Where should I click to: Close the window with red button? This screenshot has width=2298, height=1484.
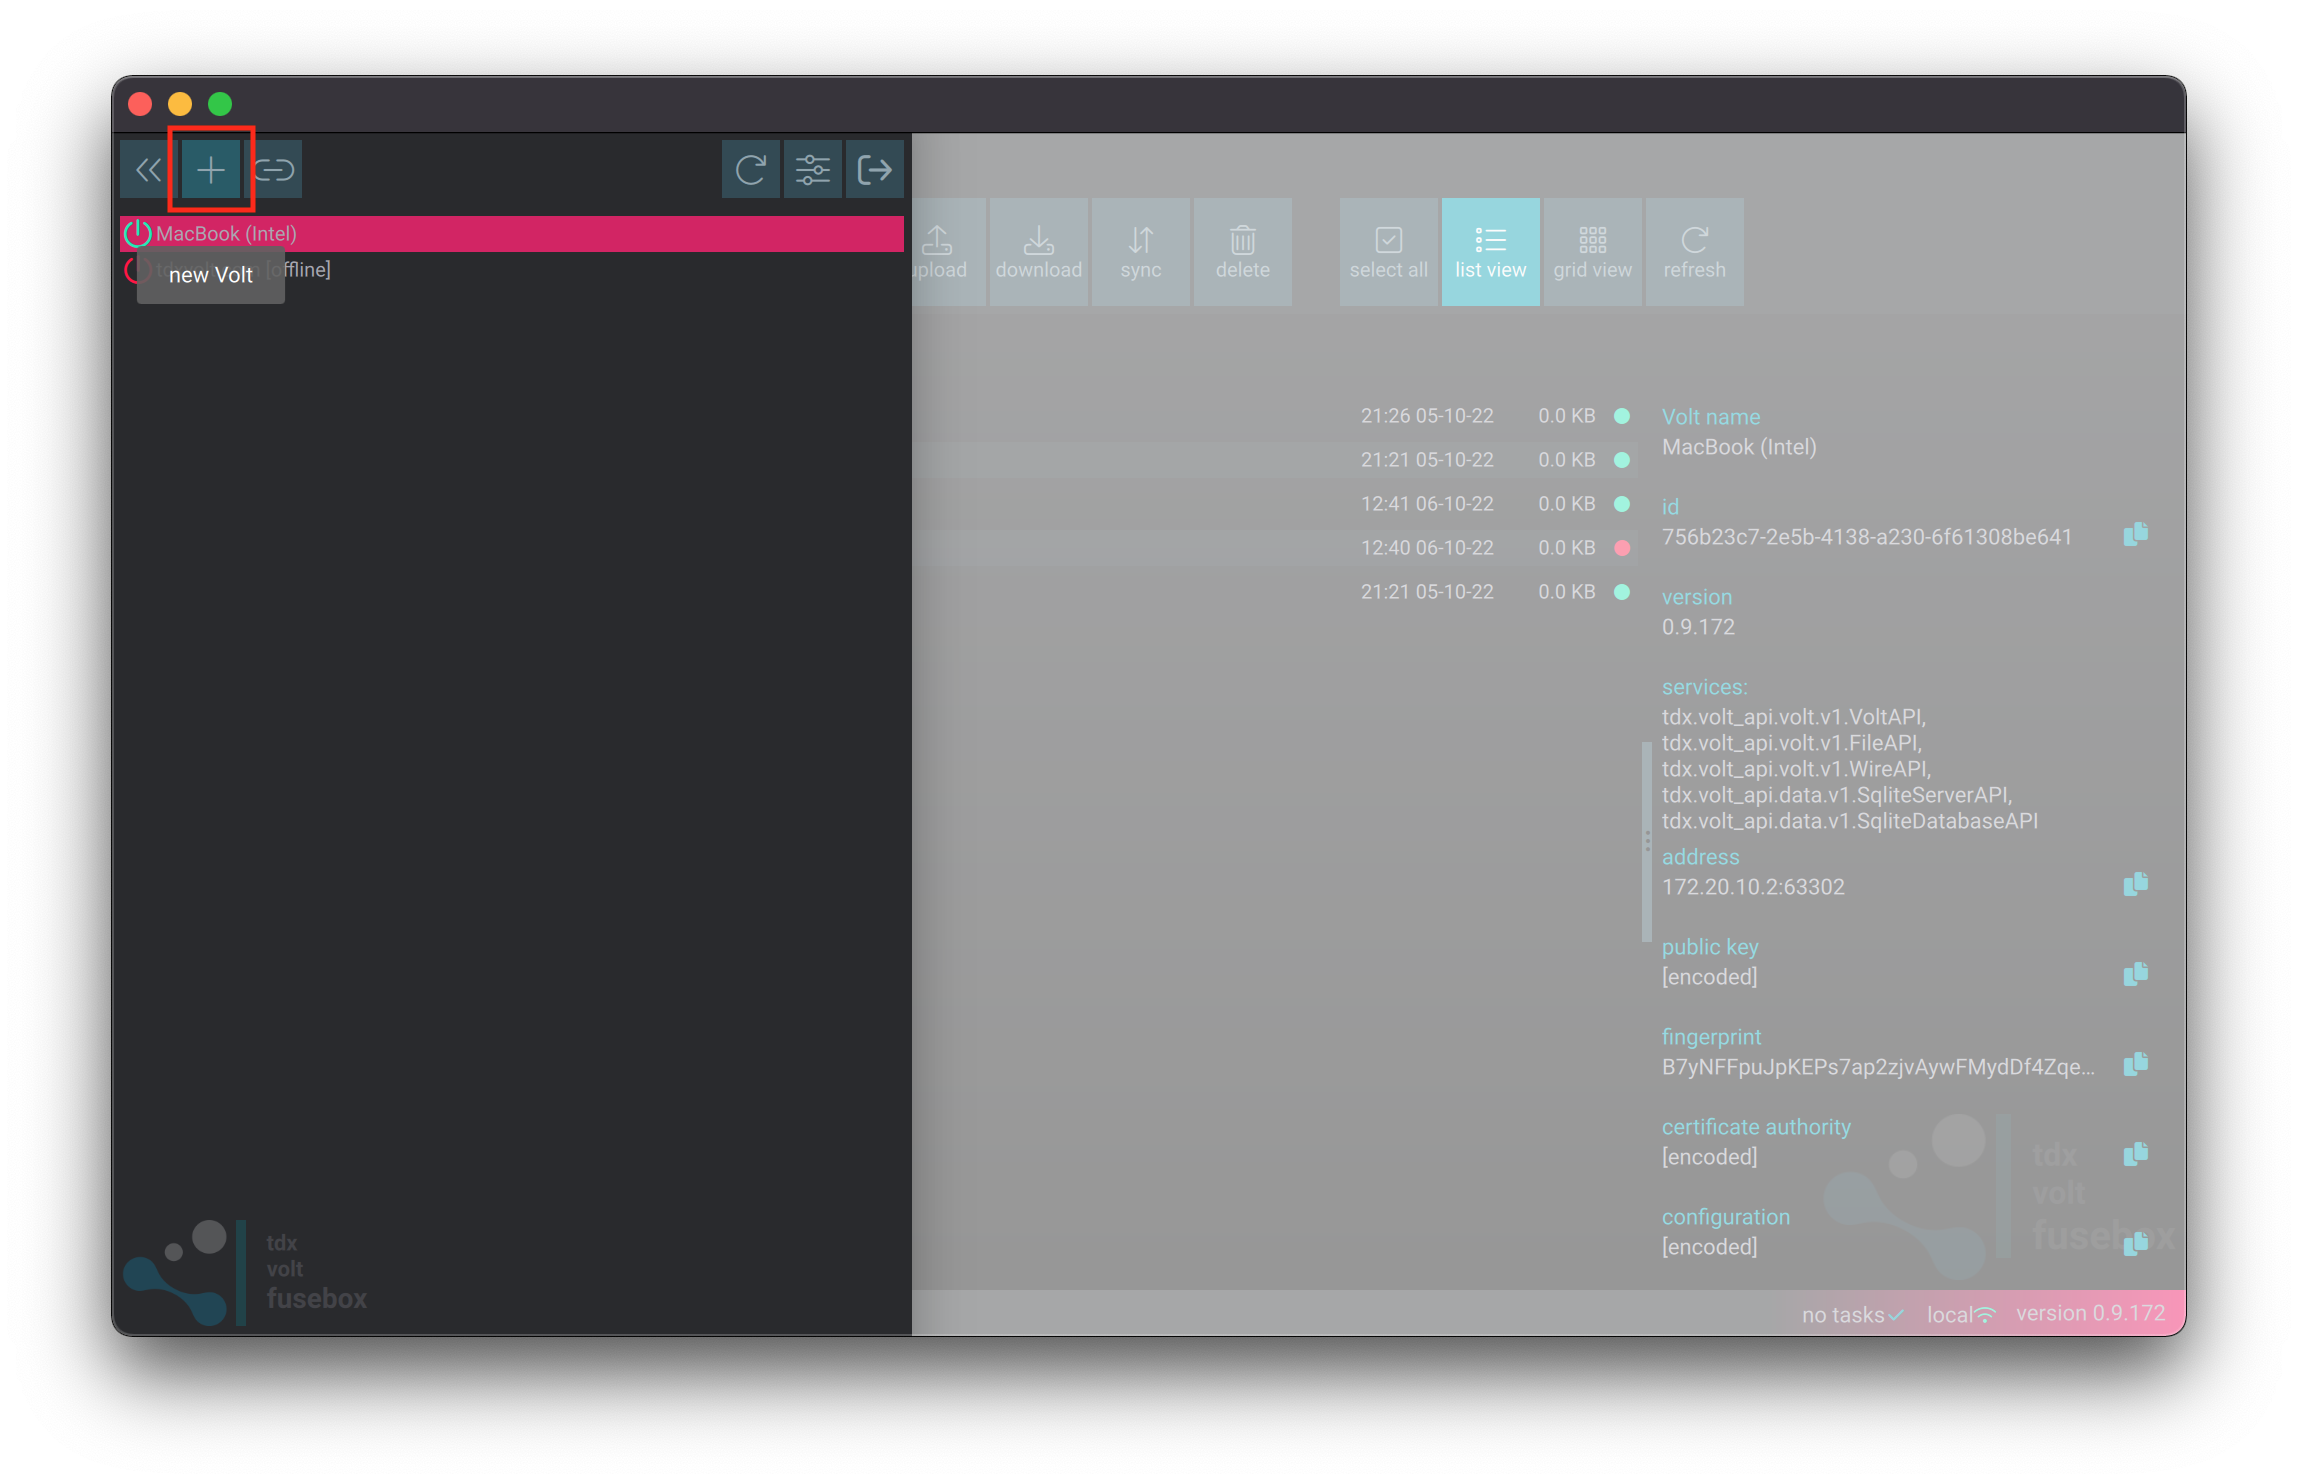(140, 104)
